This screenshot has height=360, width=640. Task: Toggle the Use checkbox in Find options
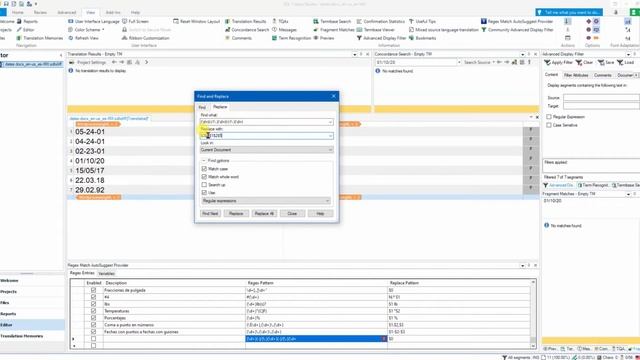(x=204, y=193)
